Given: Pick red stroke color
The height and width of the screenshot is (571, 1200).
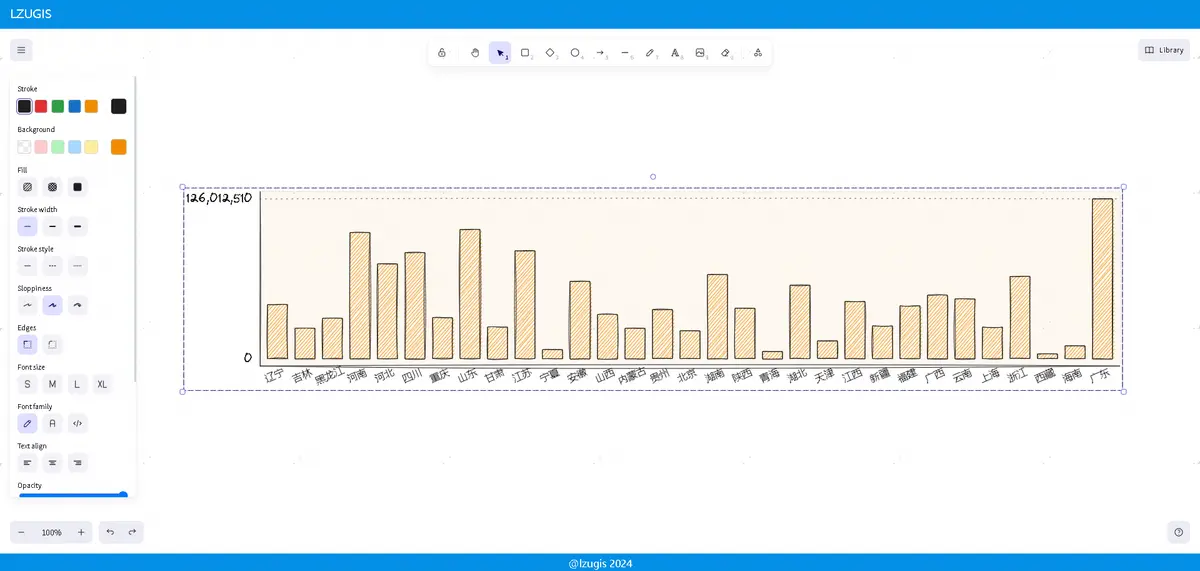Looking at the screenshot, I should (x=41, y=106).
